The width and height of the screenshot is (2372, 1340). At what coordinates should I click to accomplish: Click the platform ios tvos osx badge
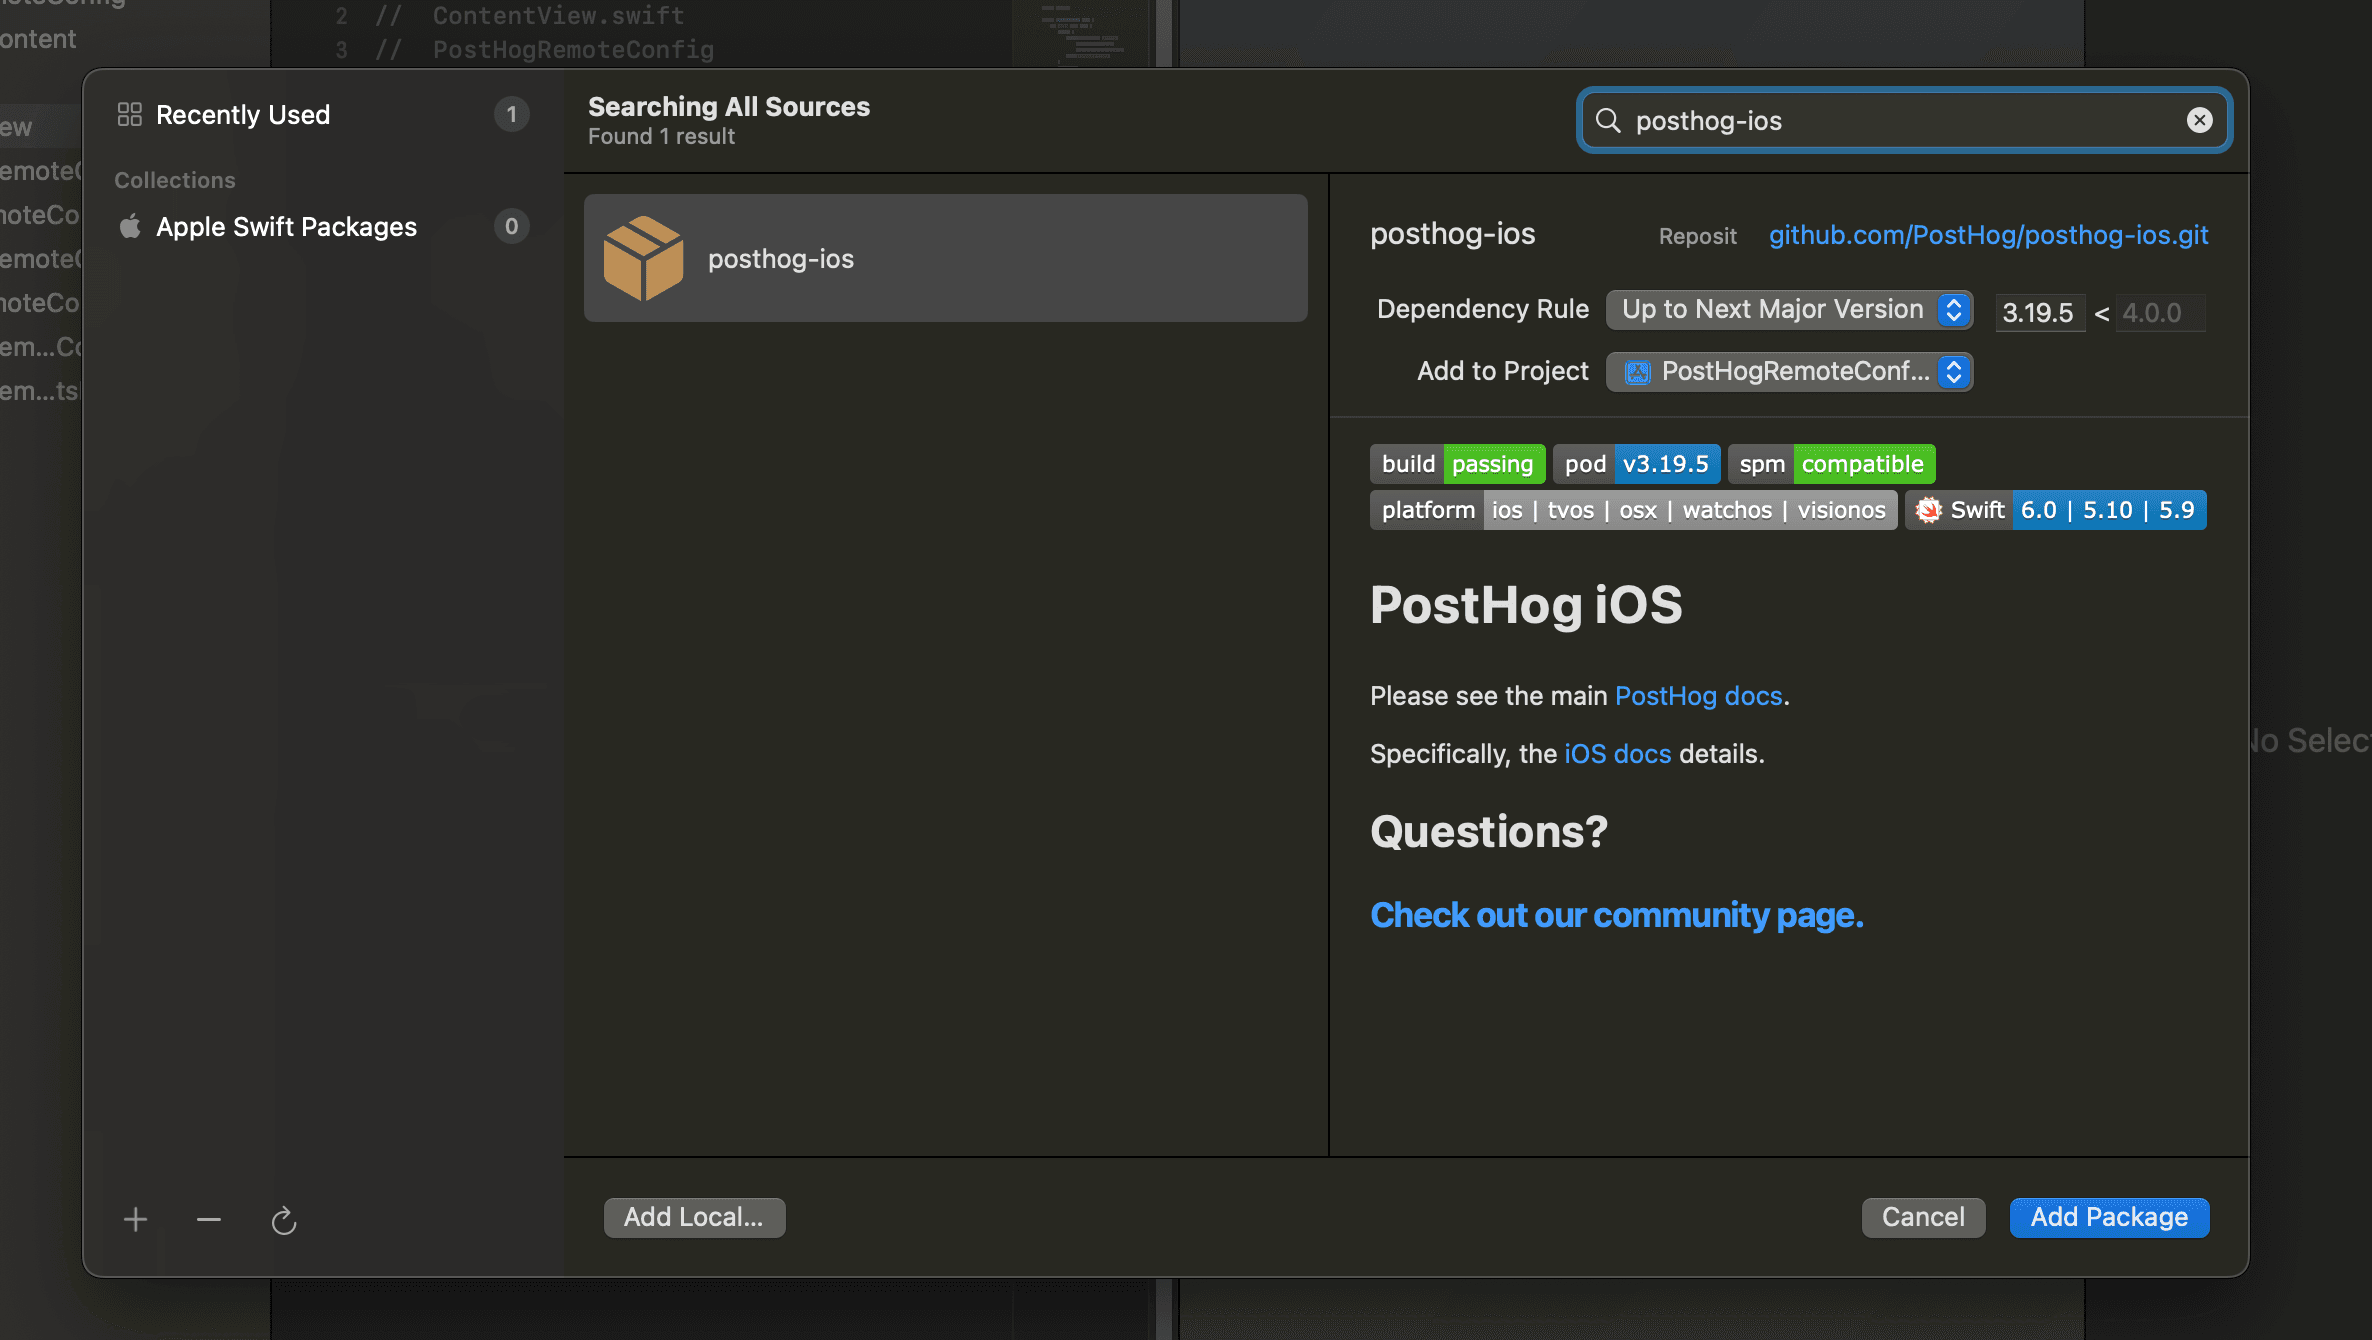pos(1633,510)
